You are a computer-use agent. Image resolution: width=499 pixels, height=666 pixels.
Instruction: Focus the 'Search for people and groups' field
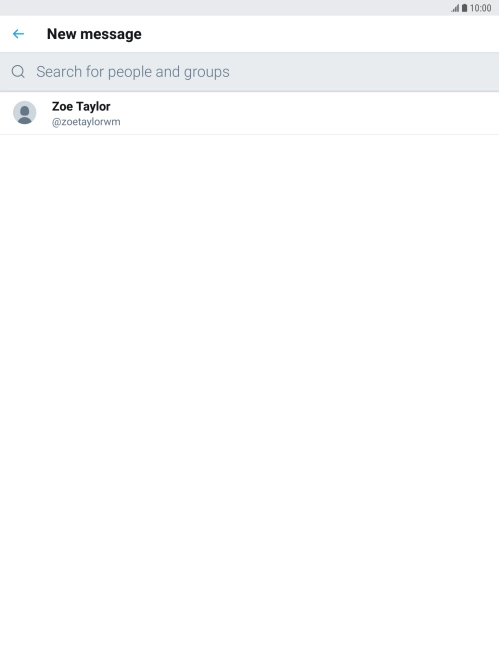tap(249, 72)
